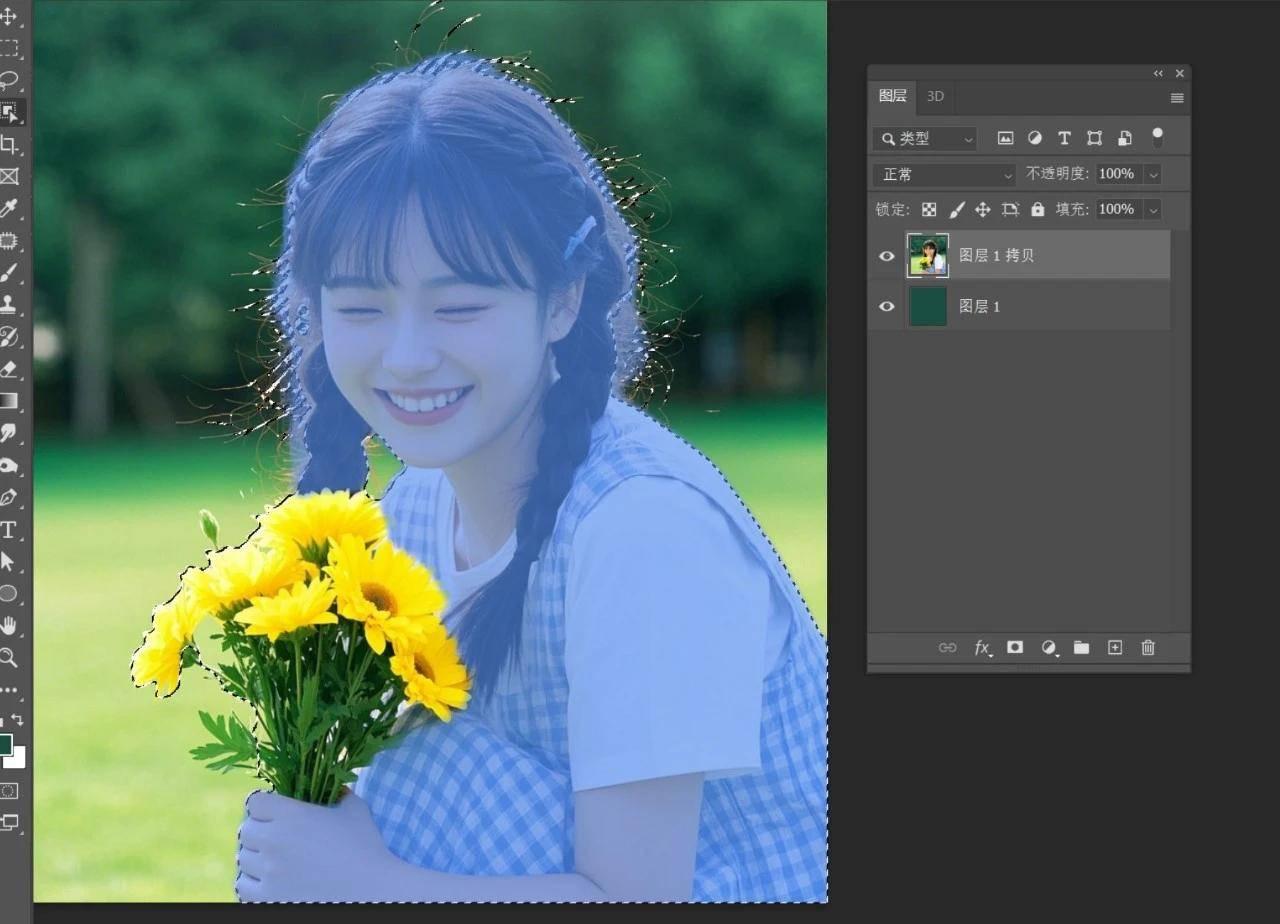Viewport: 1280px width, 924px height.
Task: Toggle the layer filter on/off switch
Action: click(x=1157, y=137)
